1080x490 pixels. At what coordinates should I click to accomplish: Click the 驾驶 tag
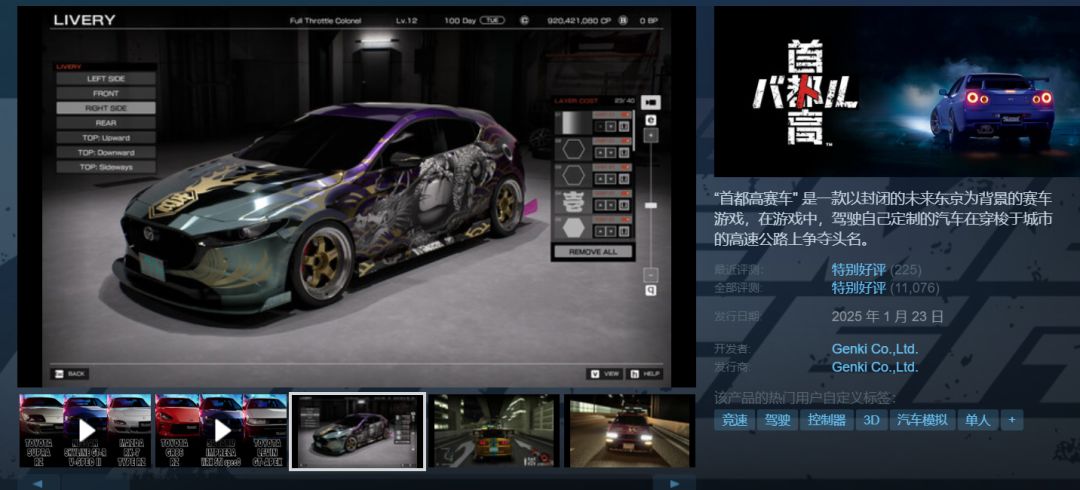tap(777, 420)
